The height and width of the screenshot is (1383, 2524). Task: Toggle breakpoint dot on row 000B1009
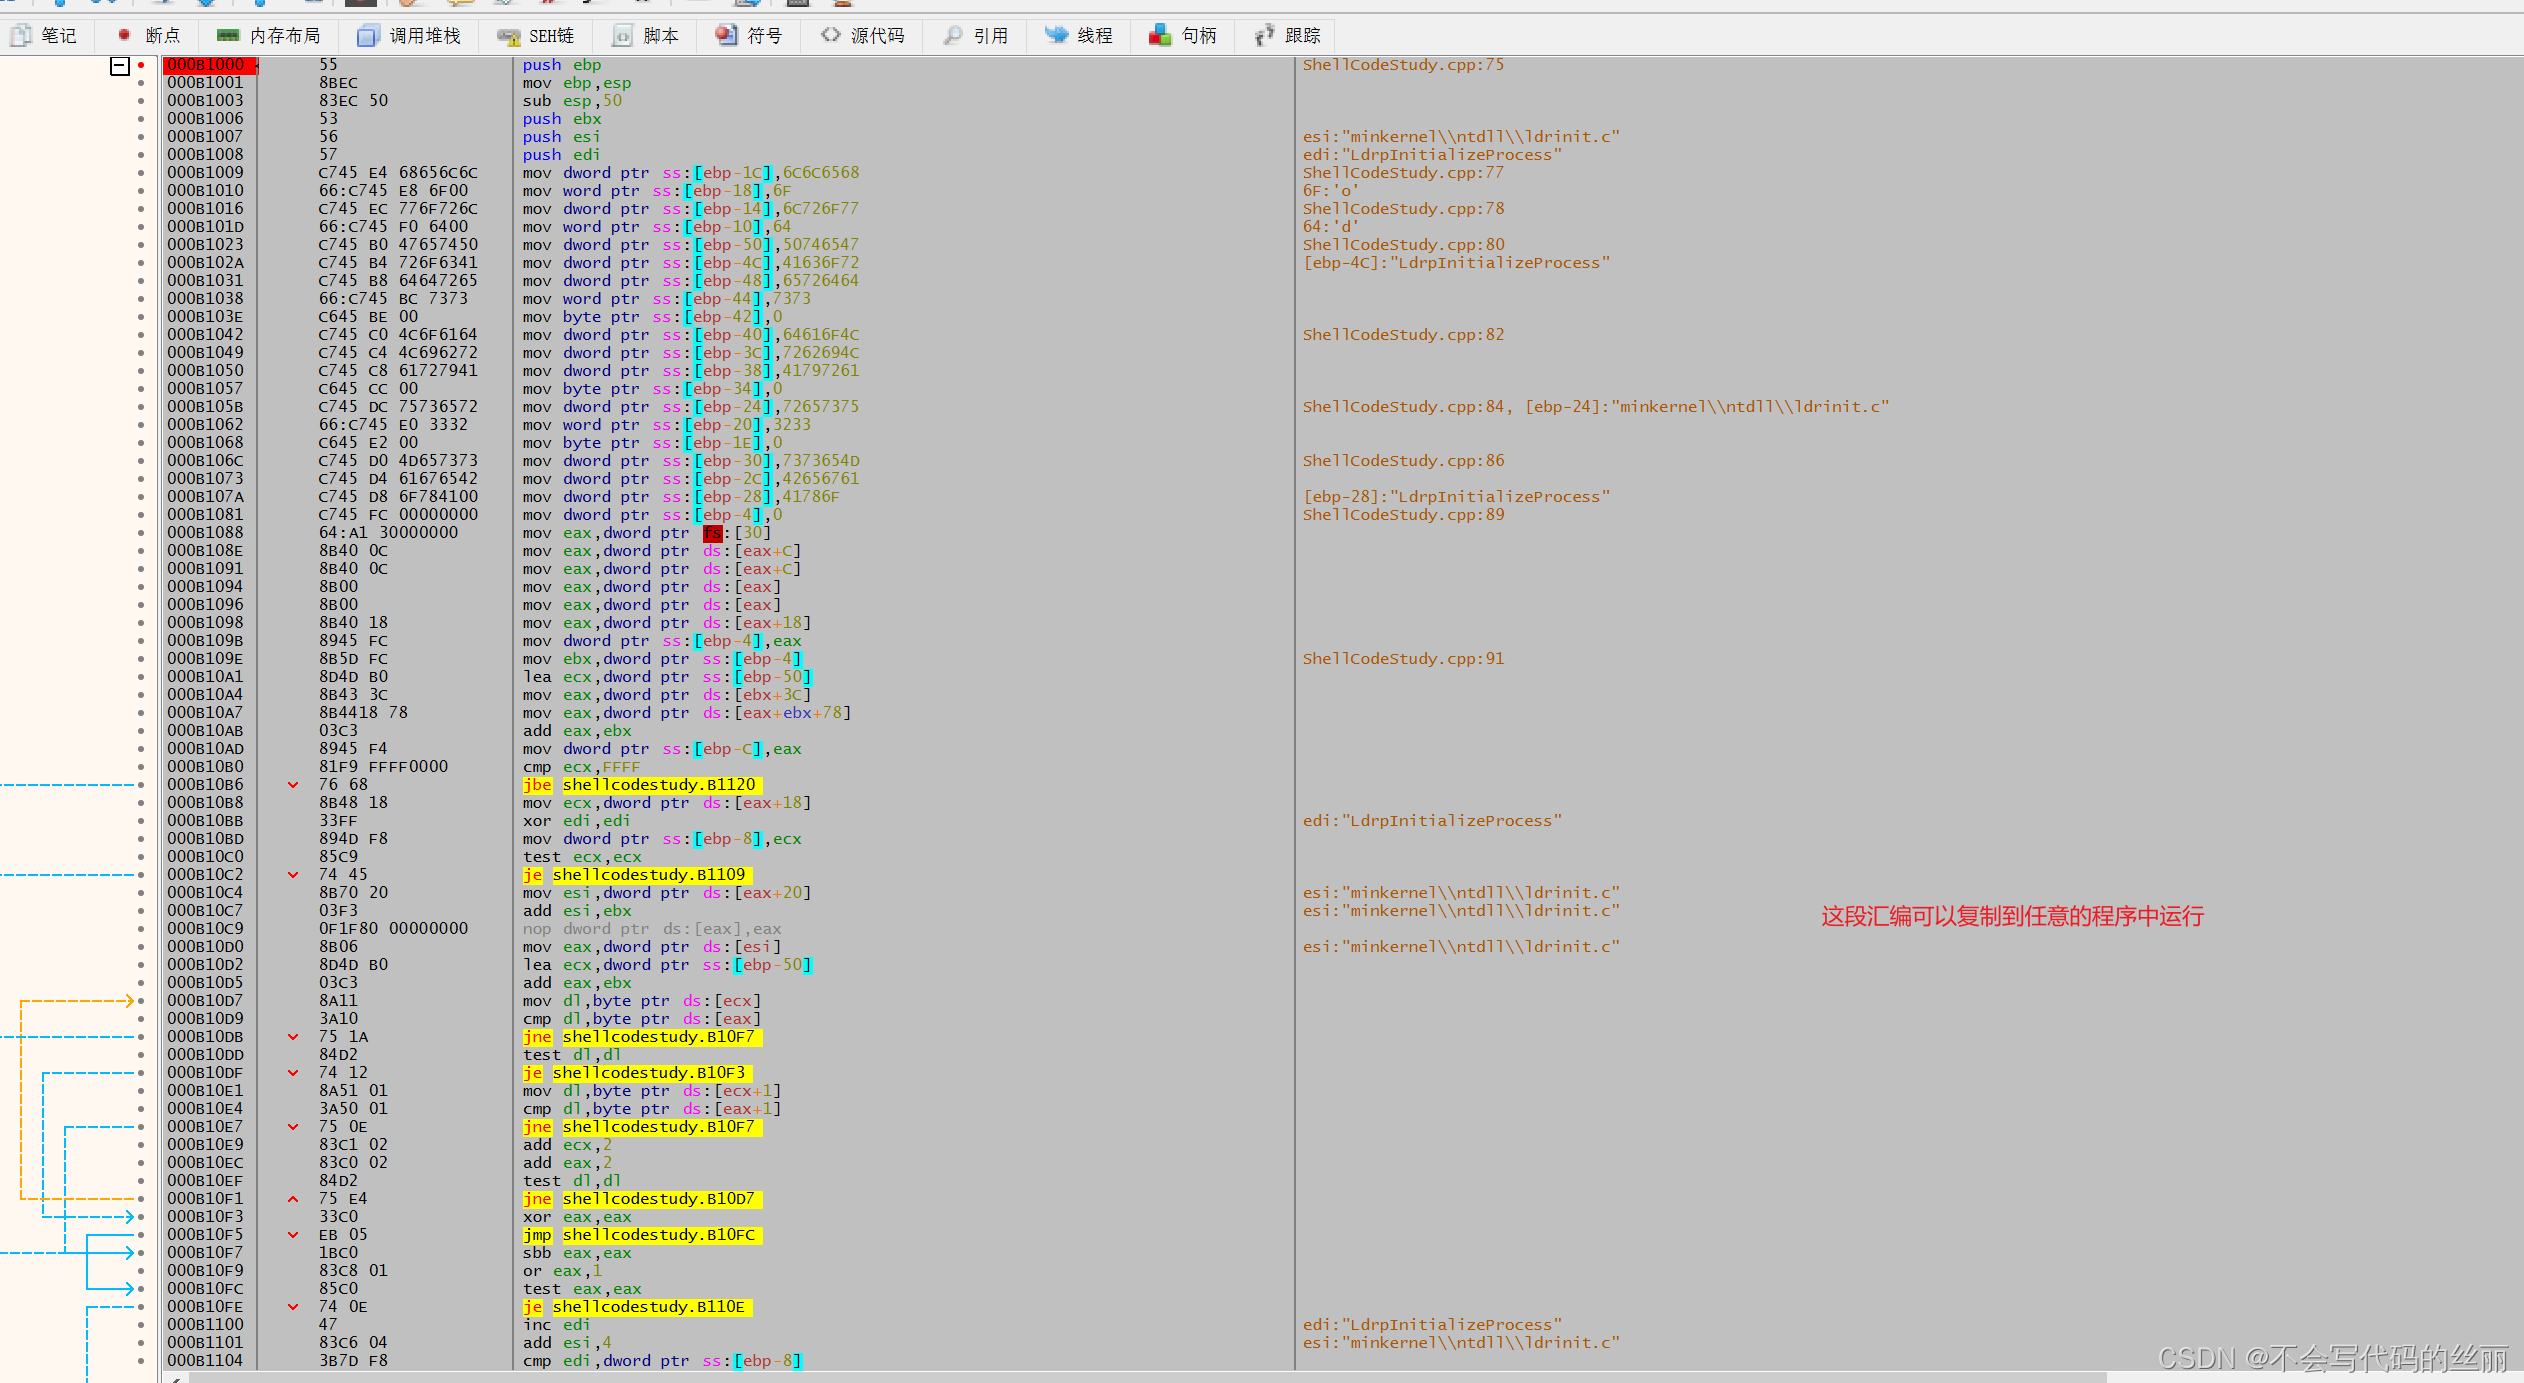[141, 173]
